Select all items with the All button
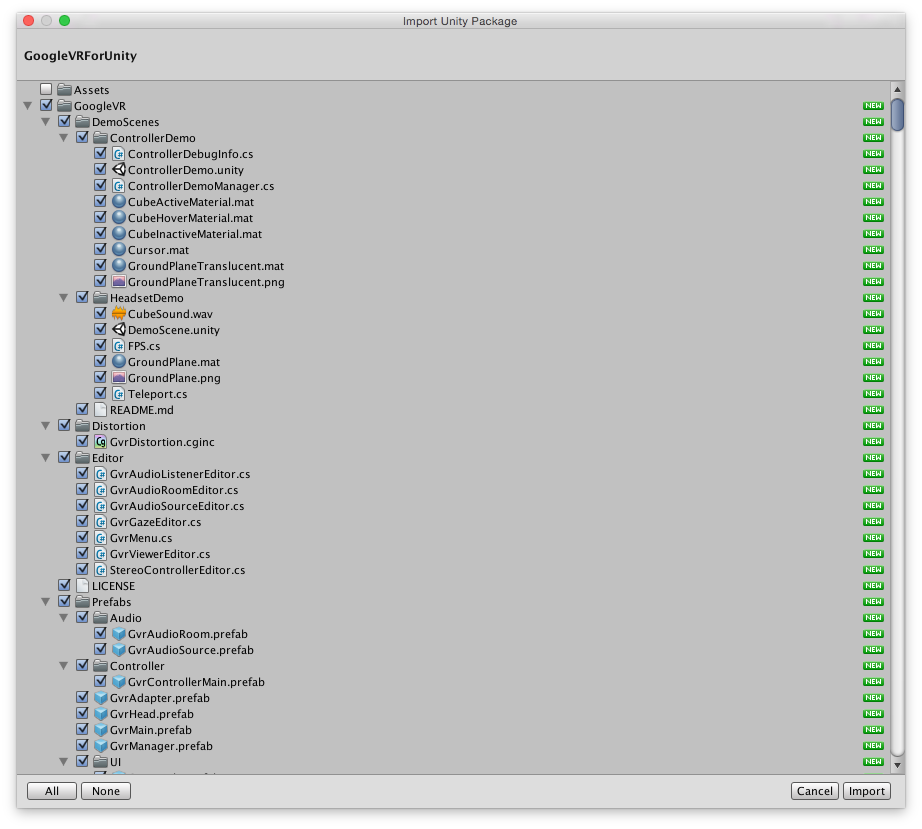 coord(52,791)
